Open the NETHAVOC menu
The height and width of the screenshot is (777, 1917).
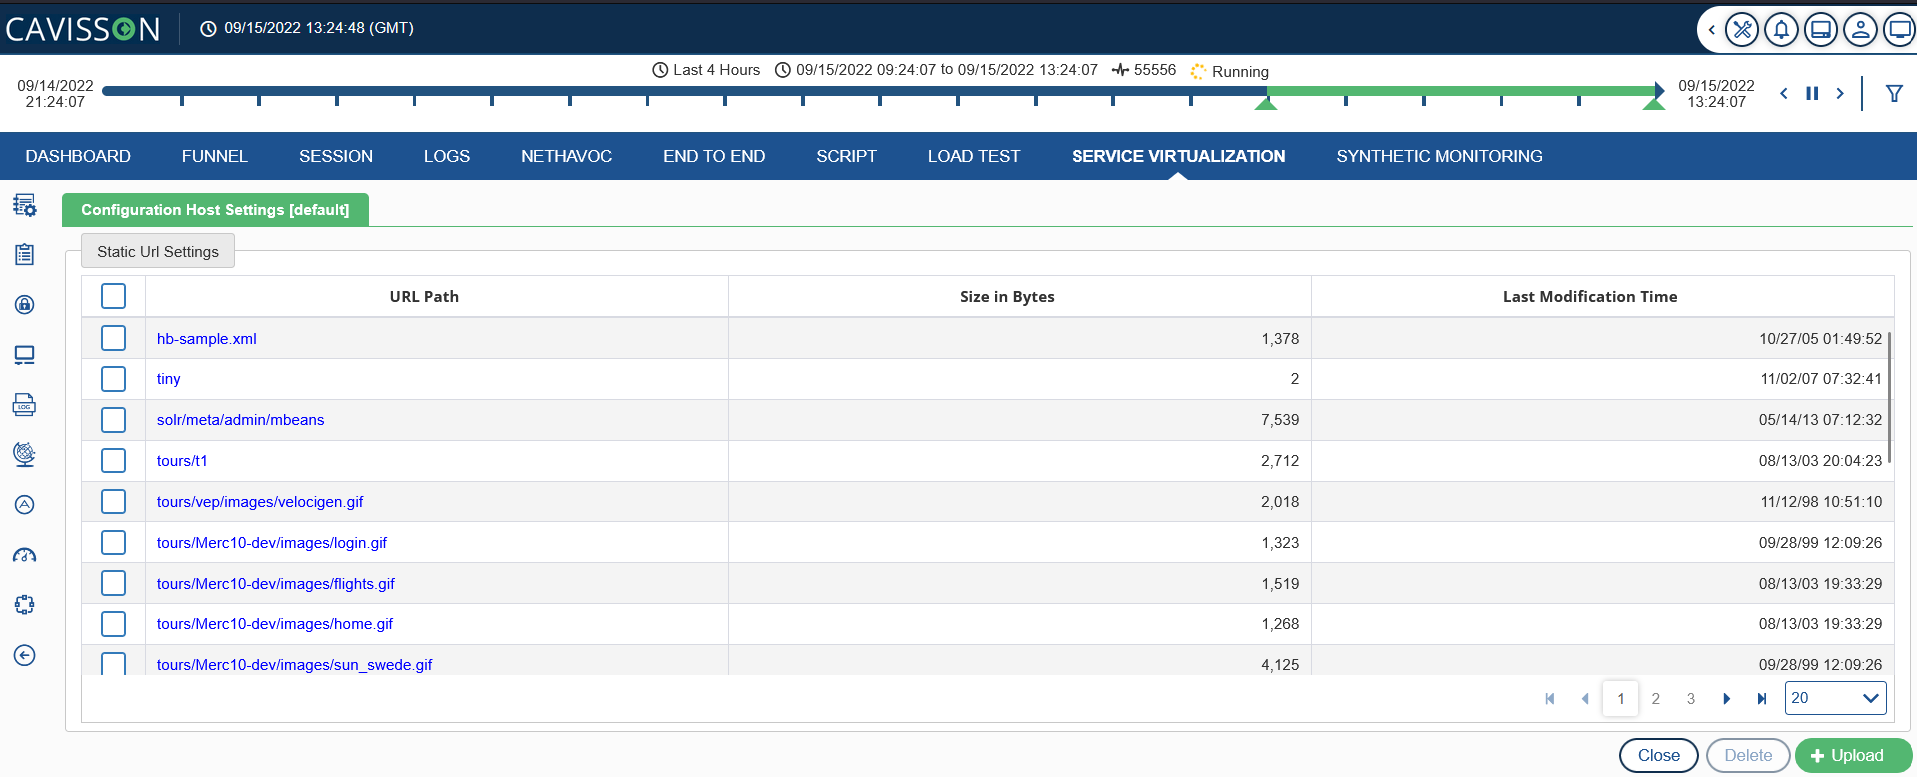tap(566, 156)
